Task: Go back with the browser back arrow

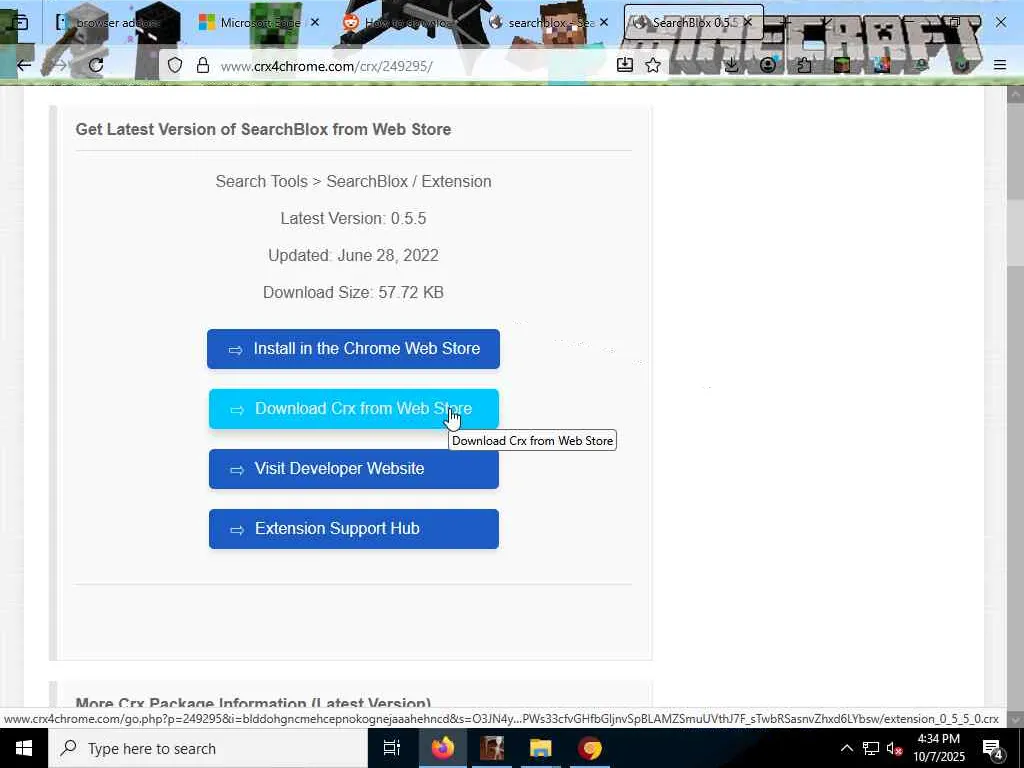Action: tap(24, 65)
